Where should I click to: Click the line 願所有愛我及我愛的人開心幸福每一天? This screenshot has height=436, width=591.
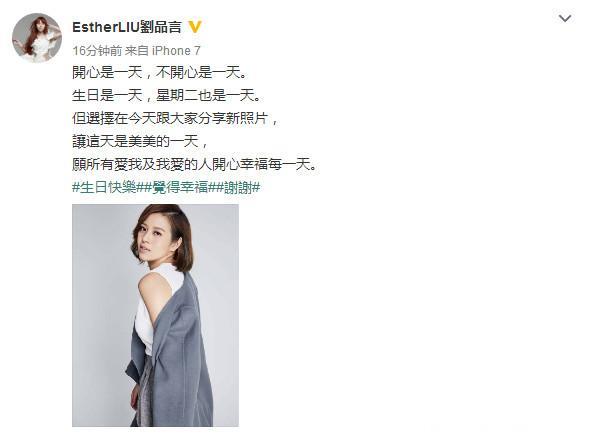click(194, 164)
